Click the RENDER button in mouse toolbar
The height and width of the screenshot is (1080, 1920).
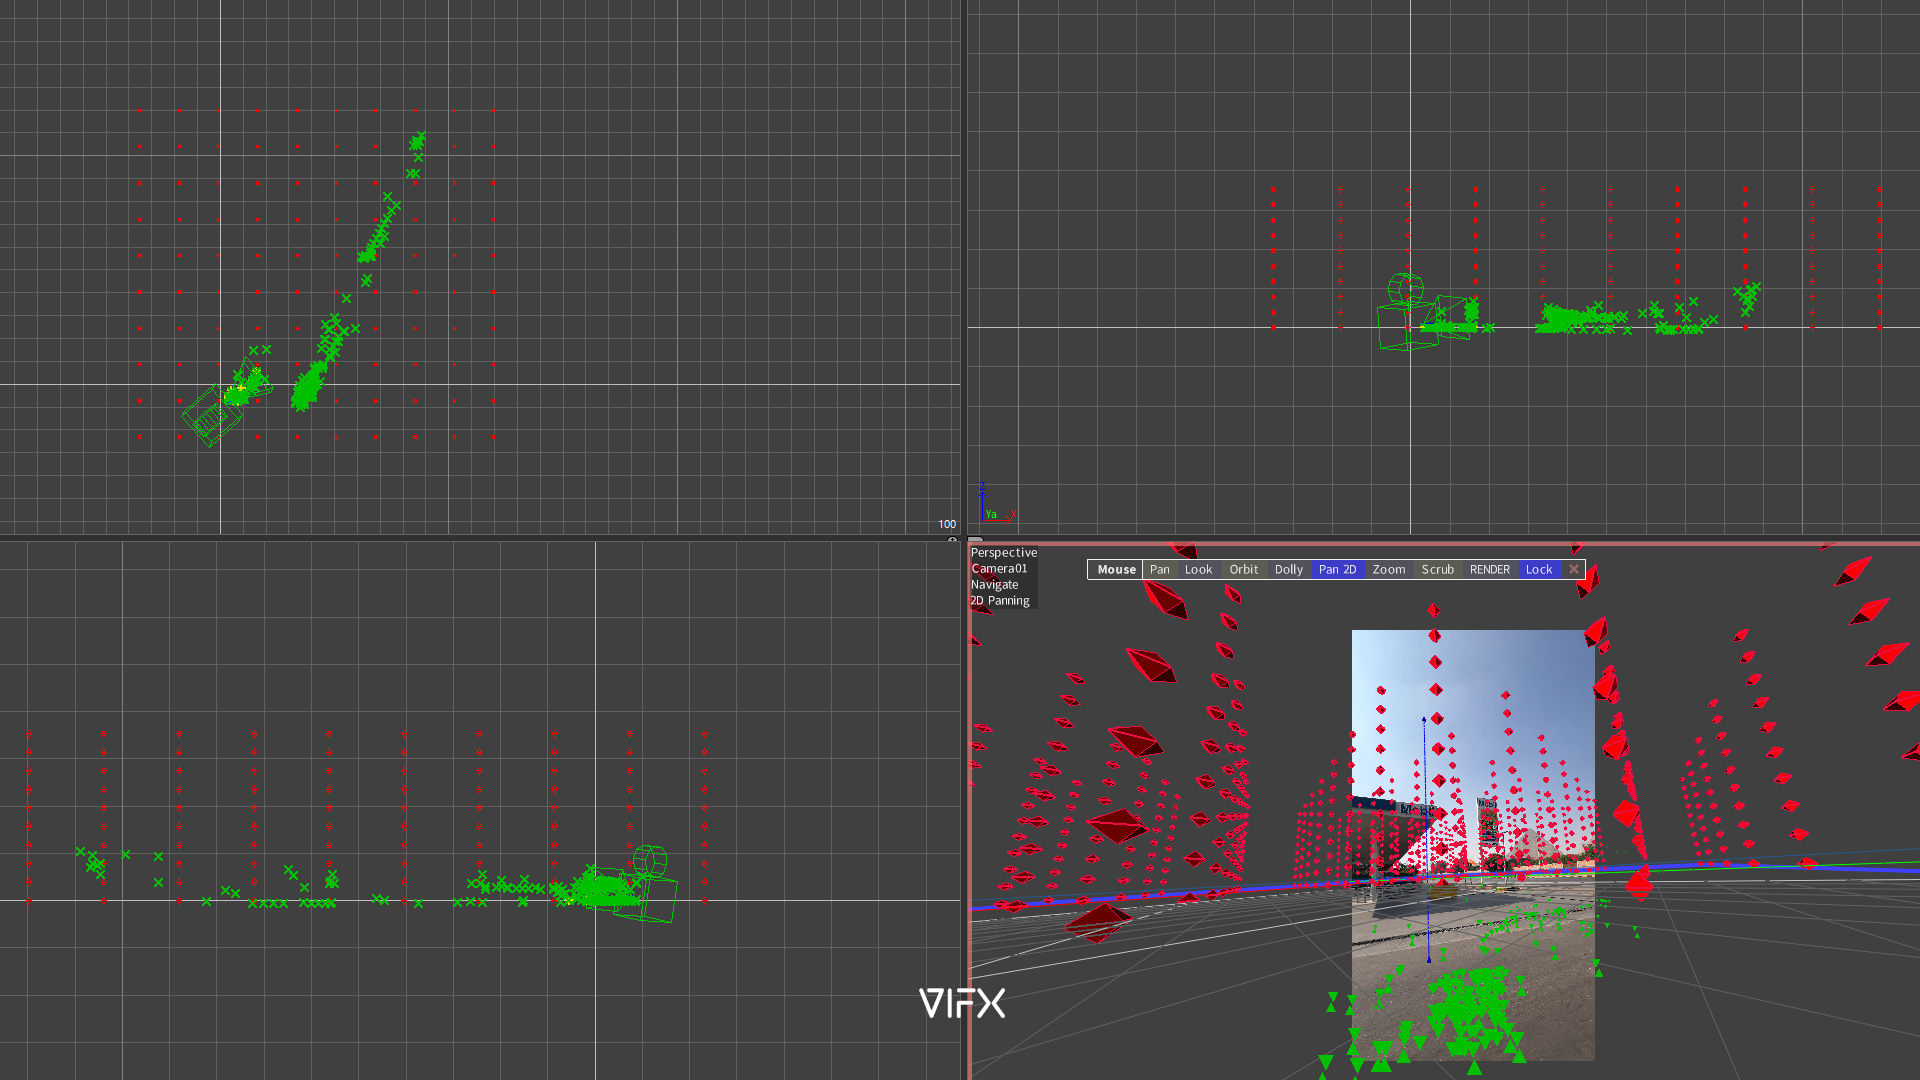click(1489, 569)
